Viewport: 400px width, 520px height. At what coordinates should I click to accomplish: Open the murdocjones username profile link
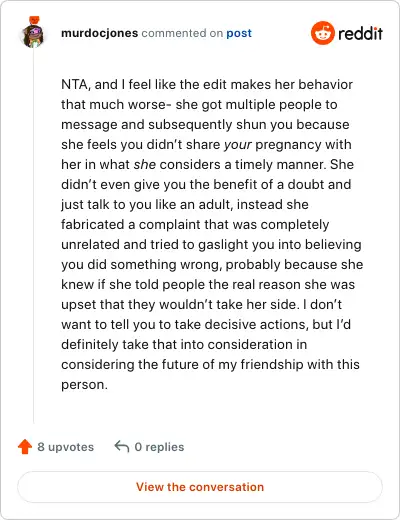pyautogui.click(x=99, y=33)
